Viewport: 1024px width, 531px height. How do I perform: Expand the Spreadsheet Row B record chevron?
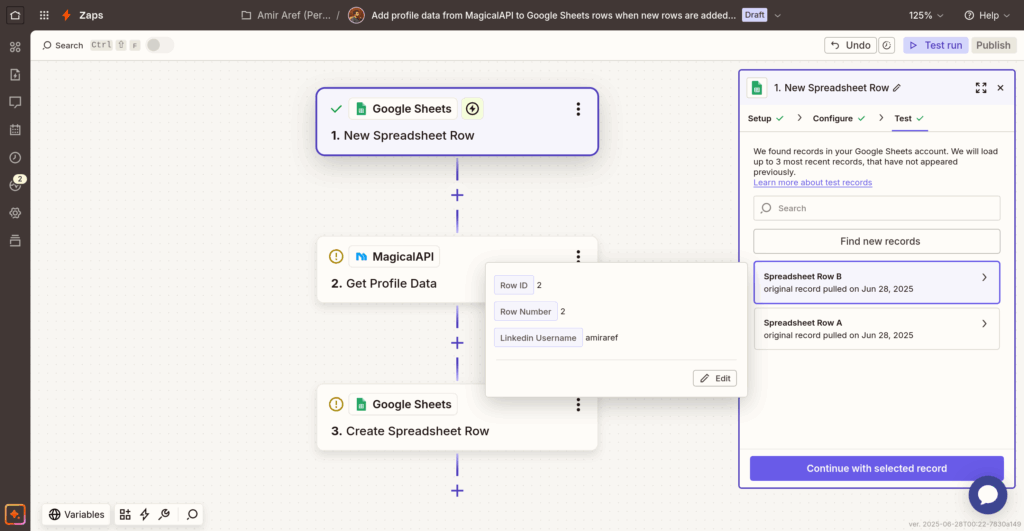point(984,278)
